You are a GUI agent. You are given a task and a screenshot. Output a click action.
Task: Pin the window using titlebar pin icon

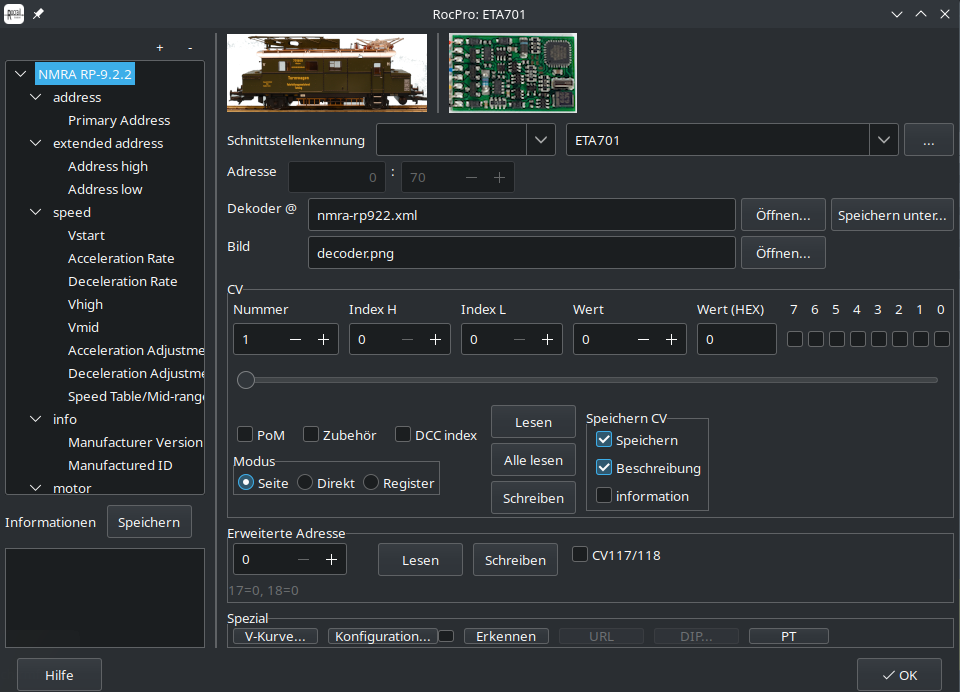click(39, 14)
